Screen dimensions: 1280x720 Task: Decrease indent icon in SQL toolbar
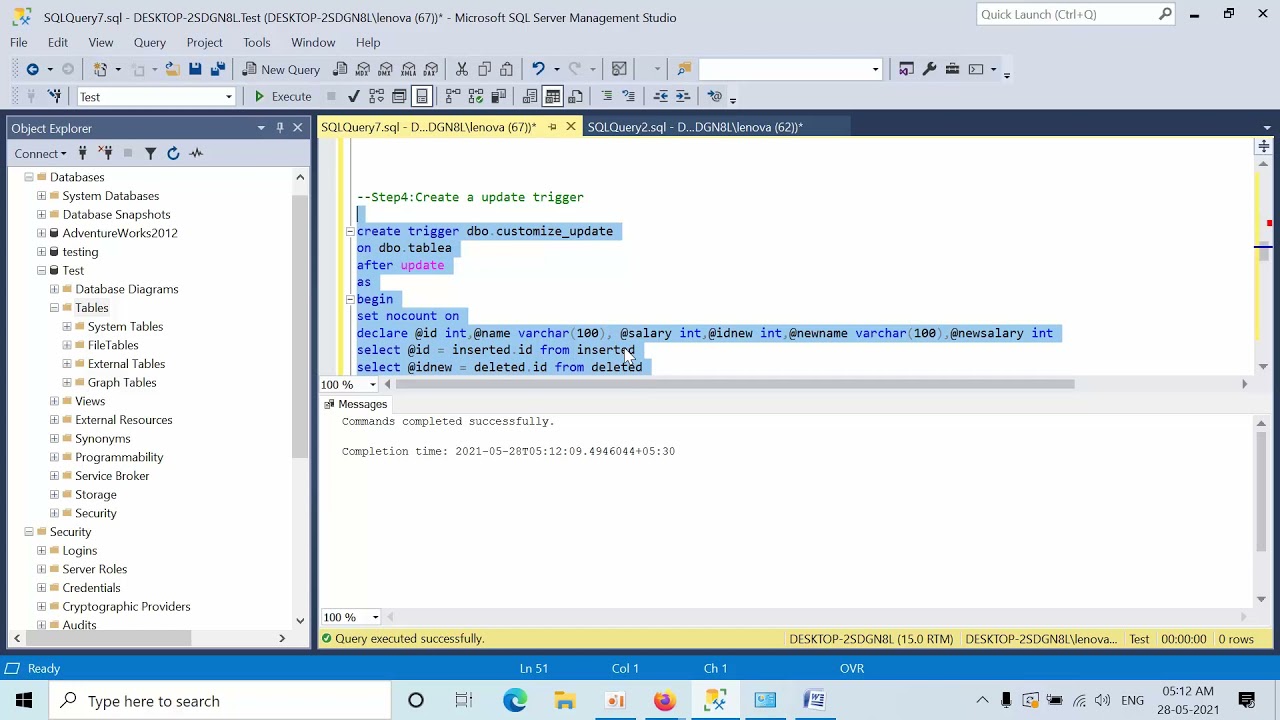(x=660, y=96)
